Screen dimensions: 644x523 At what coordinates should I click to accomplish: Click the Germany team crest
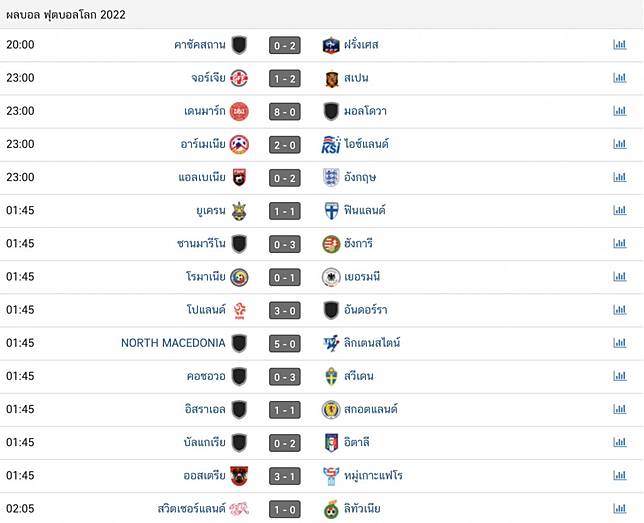tap(331, 277)
